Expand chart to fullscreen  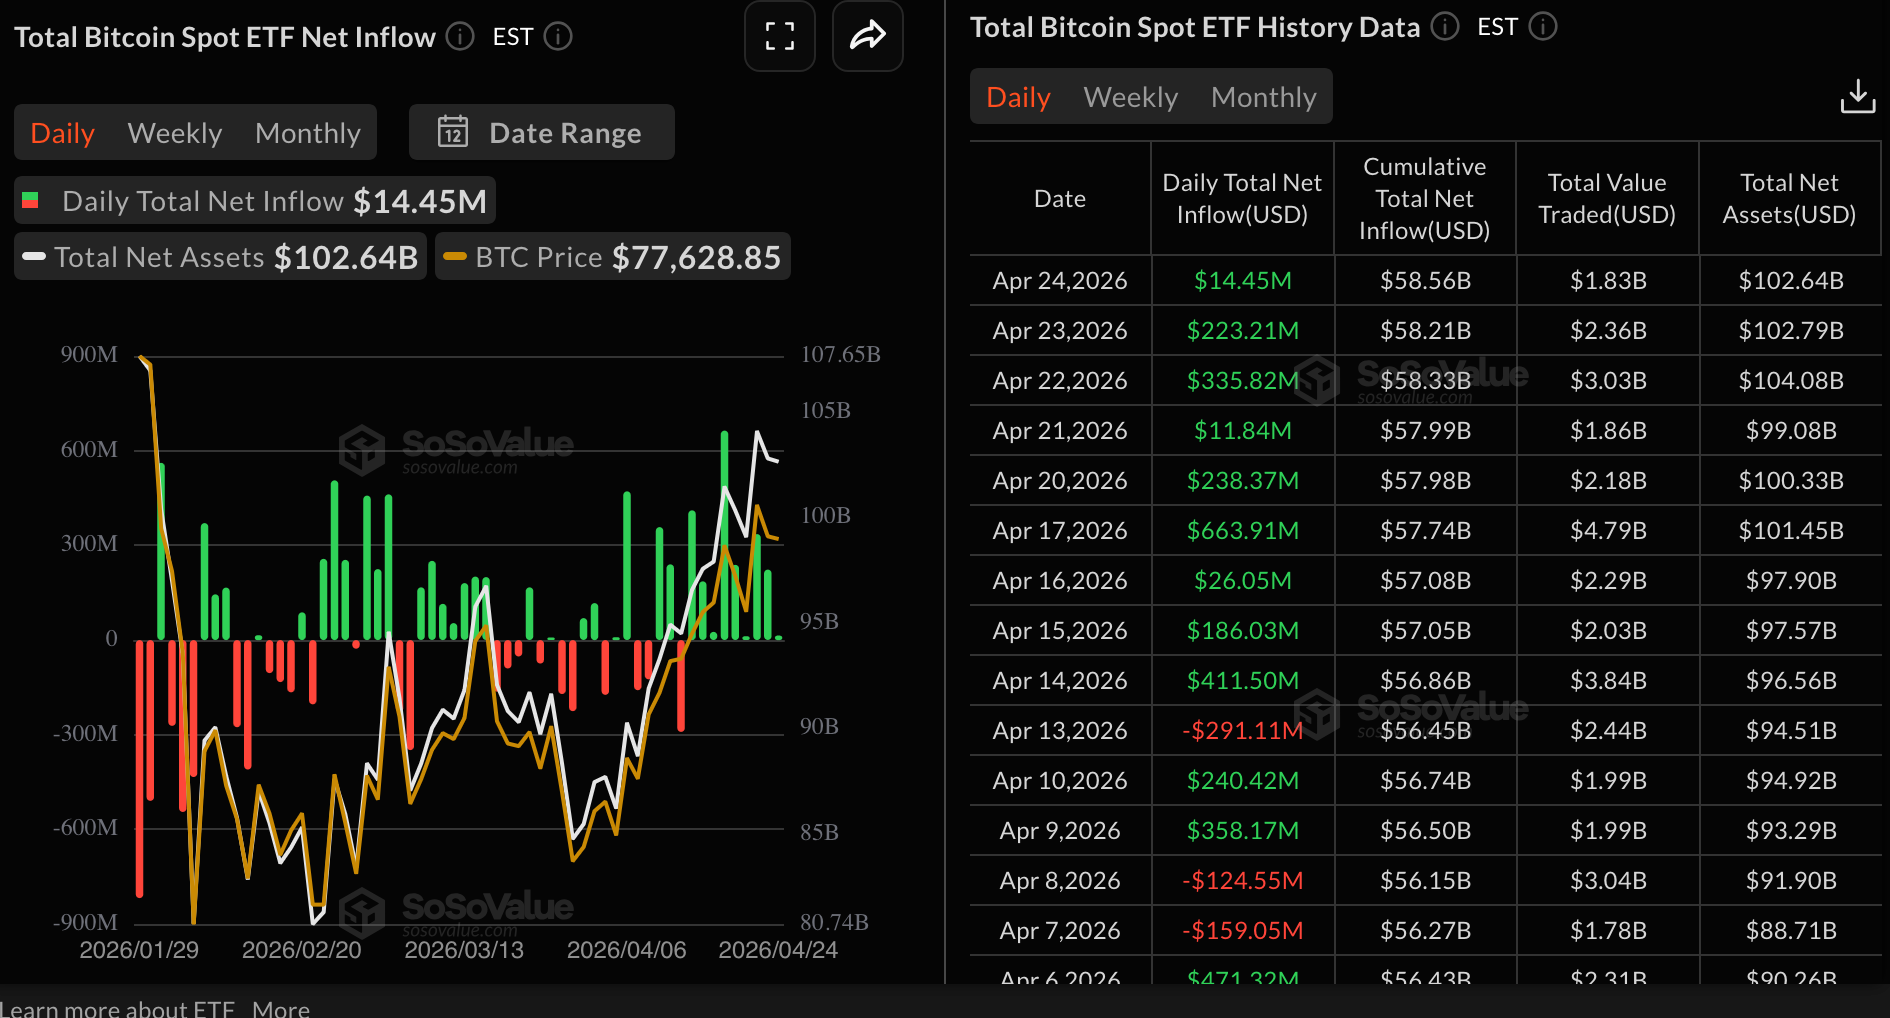(780, 36)
